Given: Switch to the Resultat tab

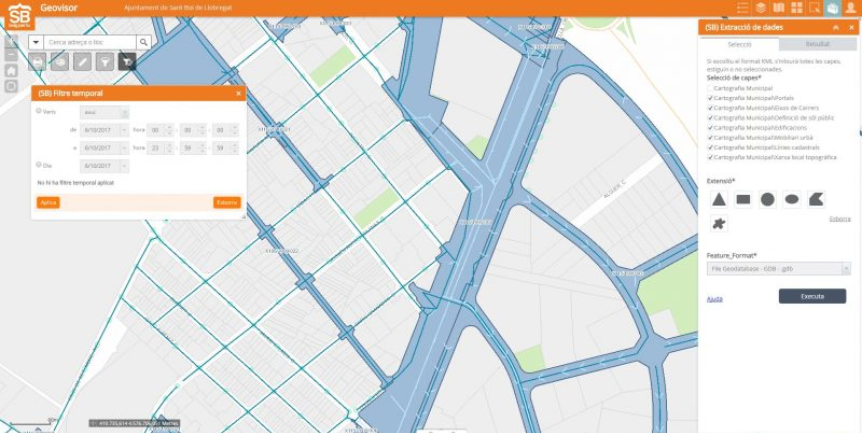Looking at the screenshot, I should [818, 44].
